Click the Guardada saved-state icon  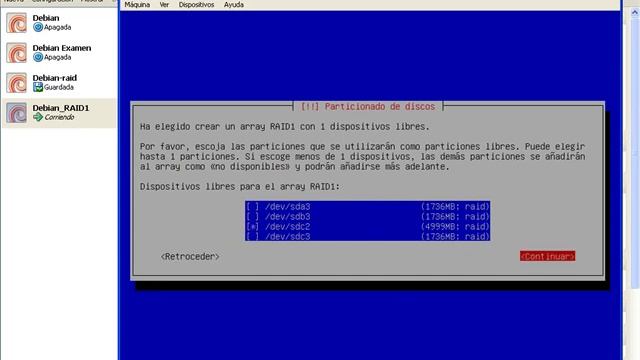(38, 87)
